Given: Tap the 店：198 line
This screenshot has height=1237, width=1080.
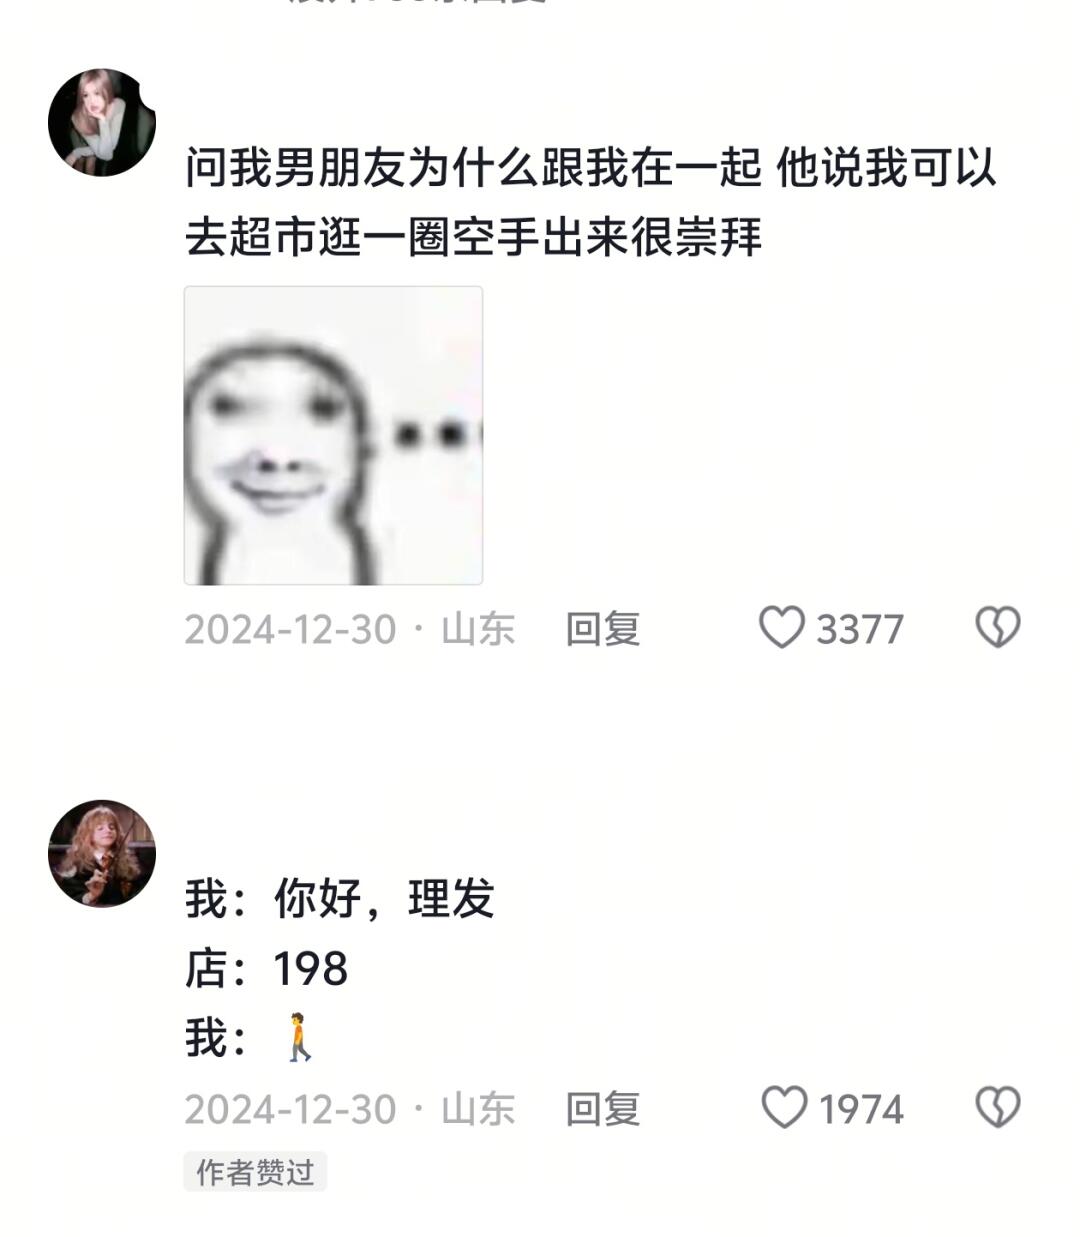Looking at the screenshot, I should click(x=267, y=968).
